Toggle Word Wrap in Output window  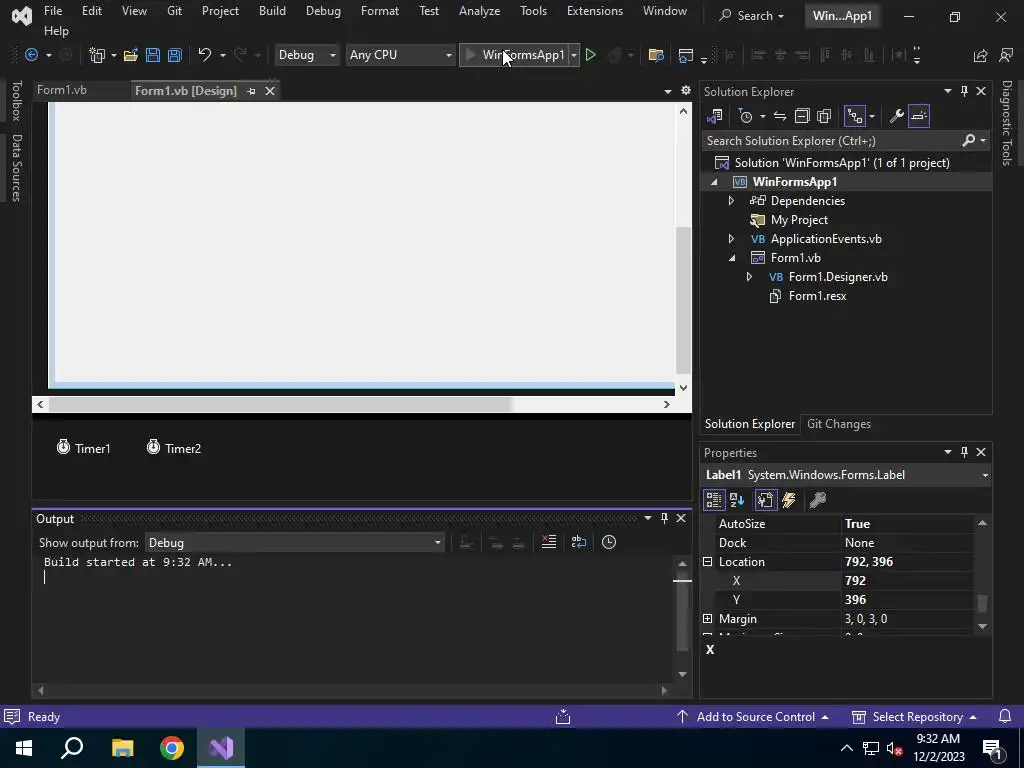579,542
